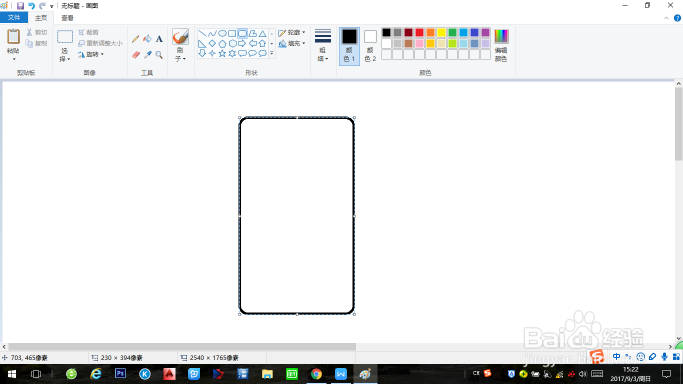
Task: Click the Help question mark button
Action: coord(677,18)
